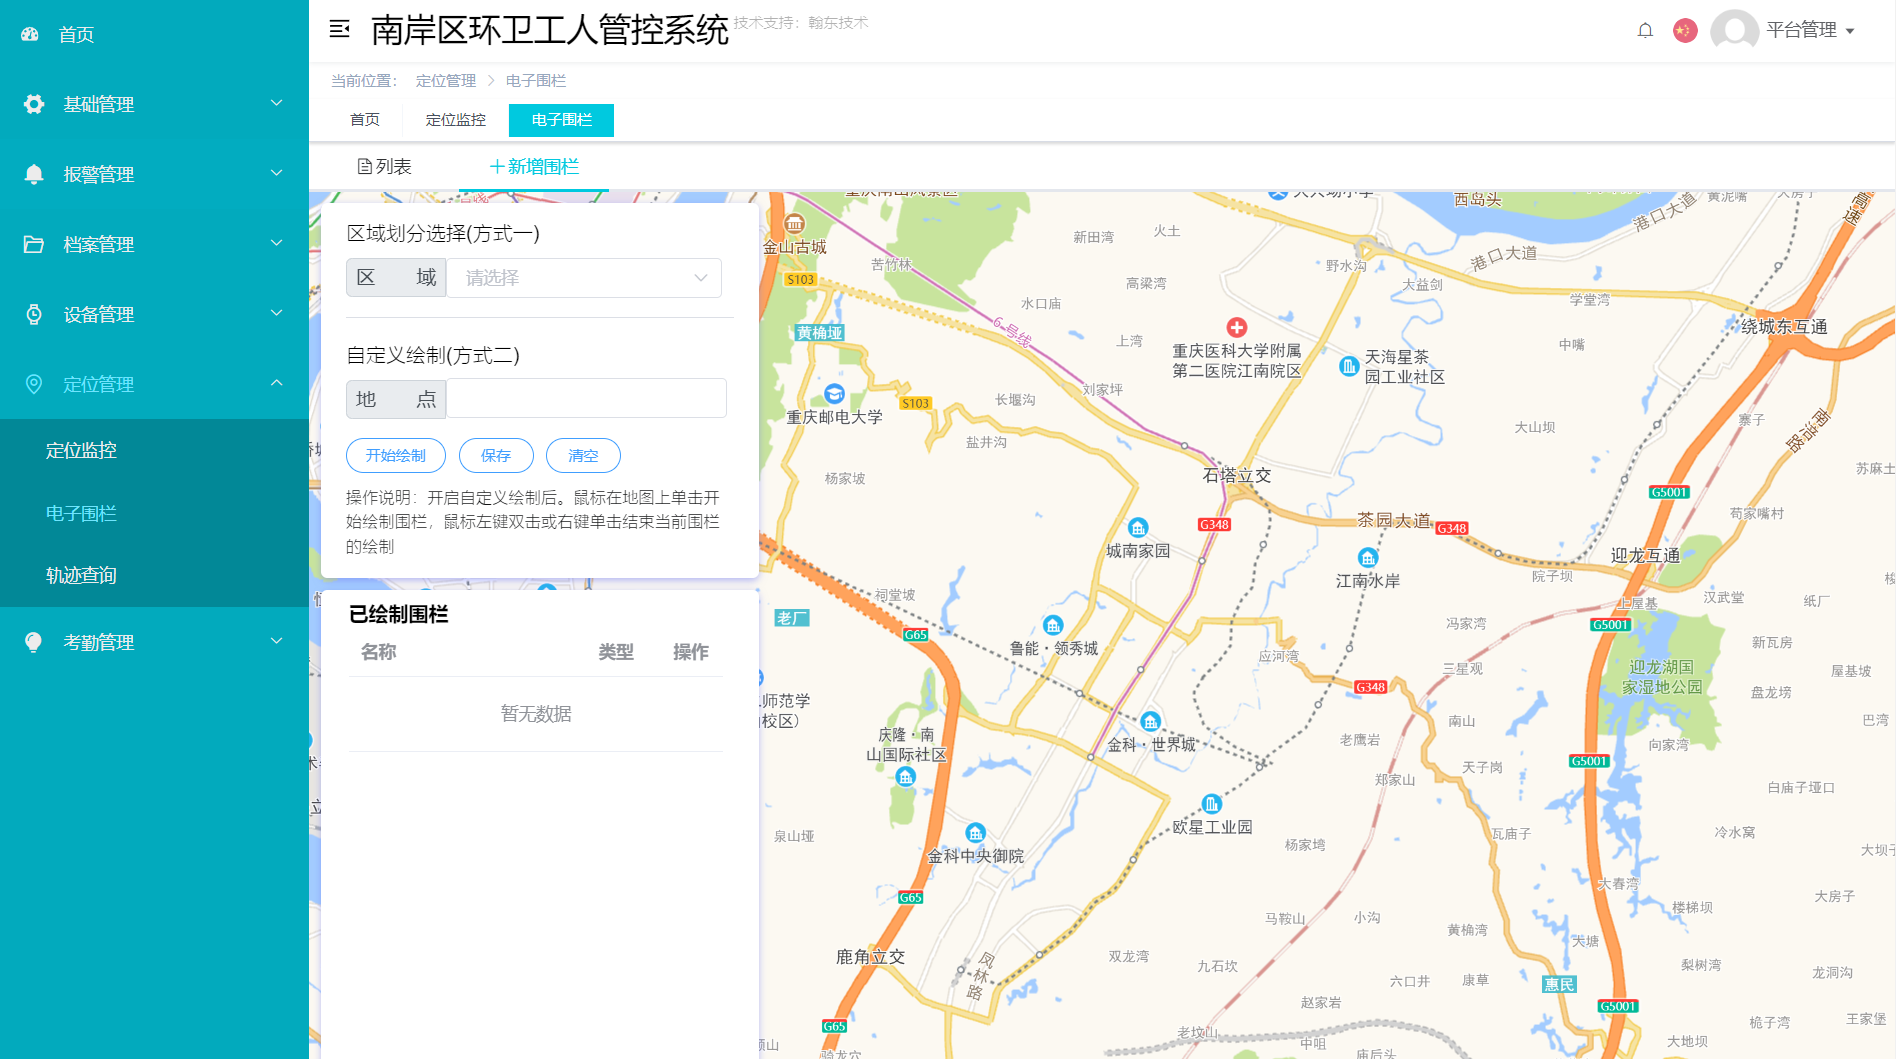Click the 开始绘制 button
1896x1059 pixels.
pos(396,456)
